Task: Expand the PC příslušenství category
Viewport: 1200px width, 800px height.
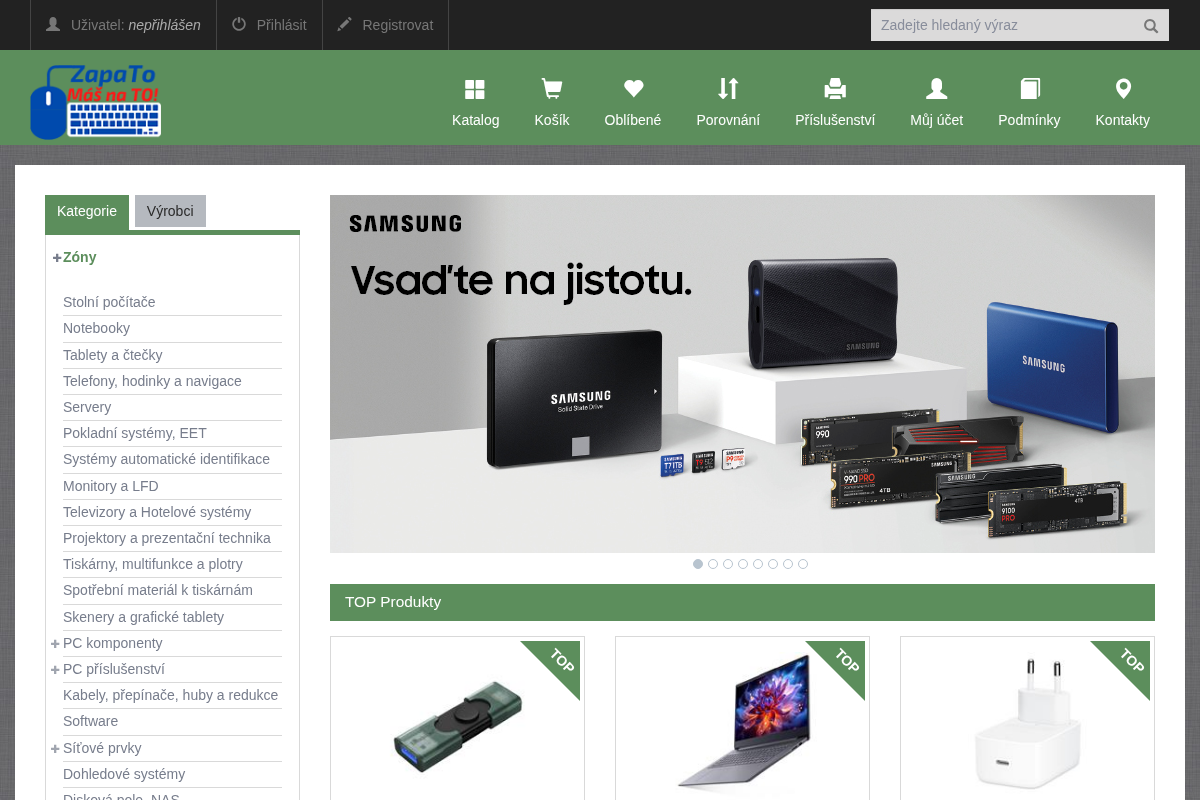Action: pos(56,670)
